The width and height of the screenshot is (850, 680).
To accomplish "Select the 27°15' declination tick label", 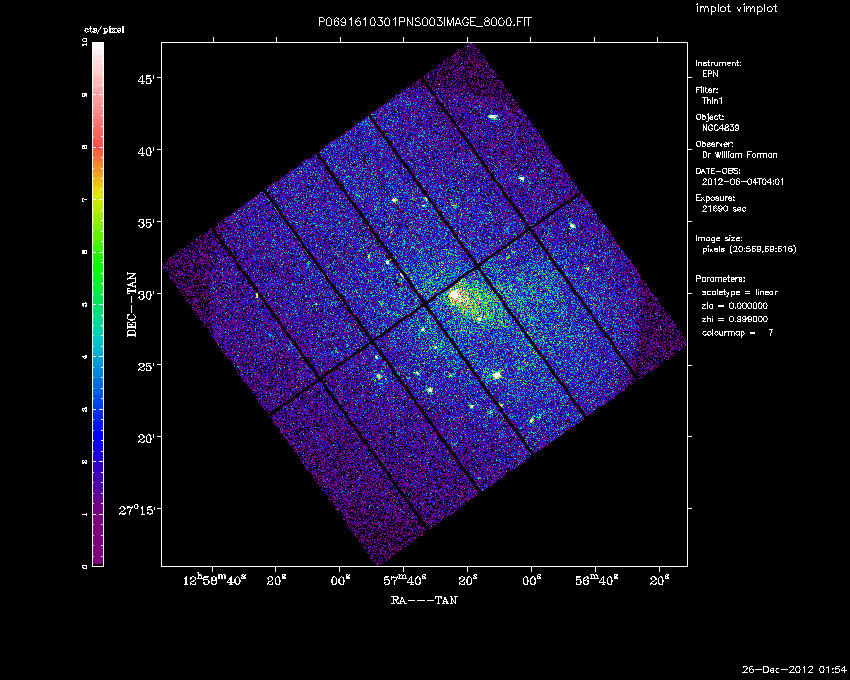I will 138,510.
